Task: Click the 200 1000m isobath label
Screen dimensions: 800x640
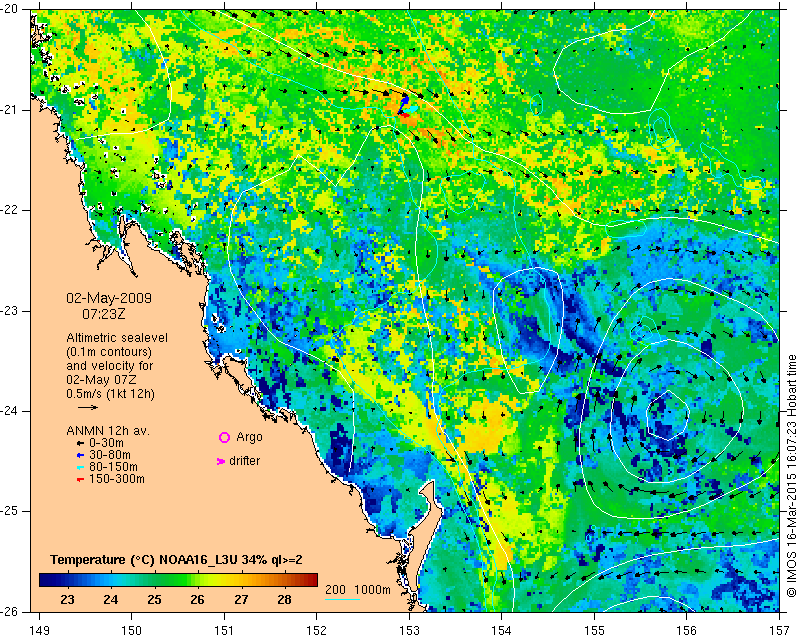Action: click(358, 589)
